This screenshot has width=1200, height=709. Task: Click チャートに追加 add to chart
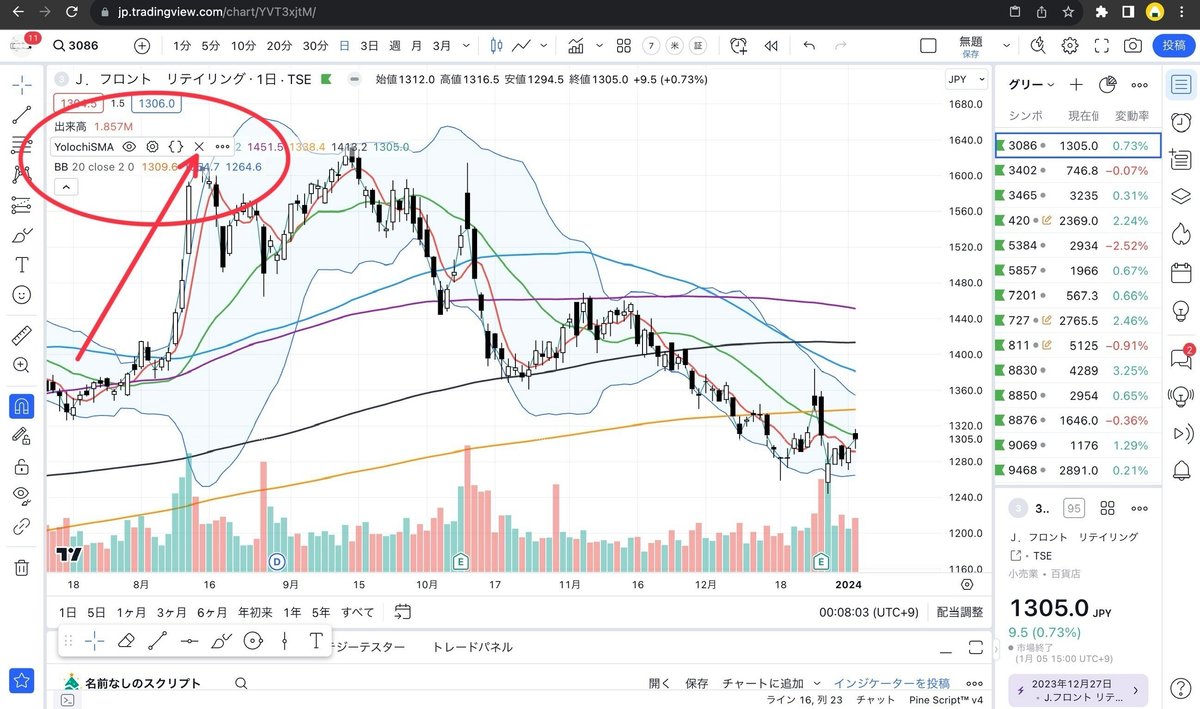tap(764, 684)
